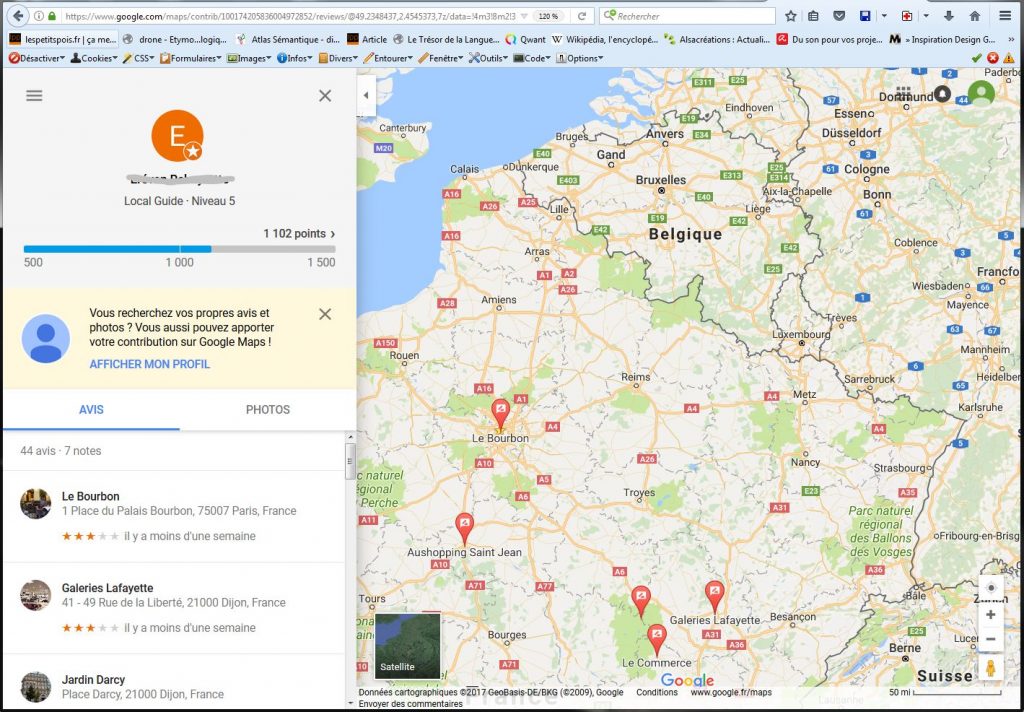This screenshot has width=1024, height=712.
Task: Close the Local Guide profile panel
Action: (324, 96)
